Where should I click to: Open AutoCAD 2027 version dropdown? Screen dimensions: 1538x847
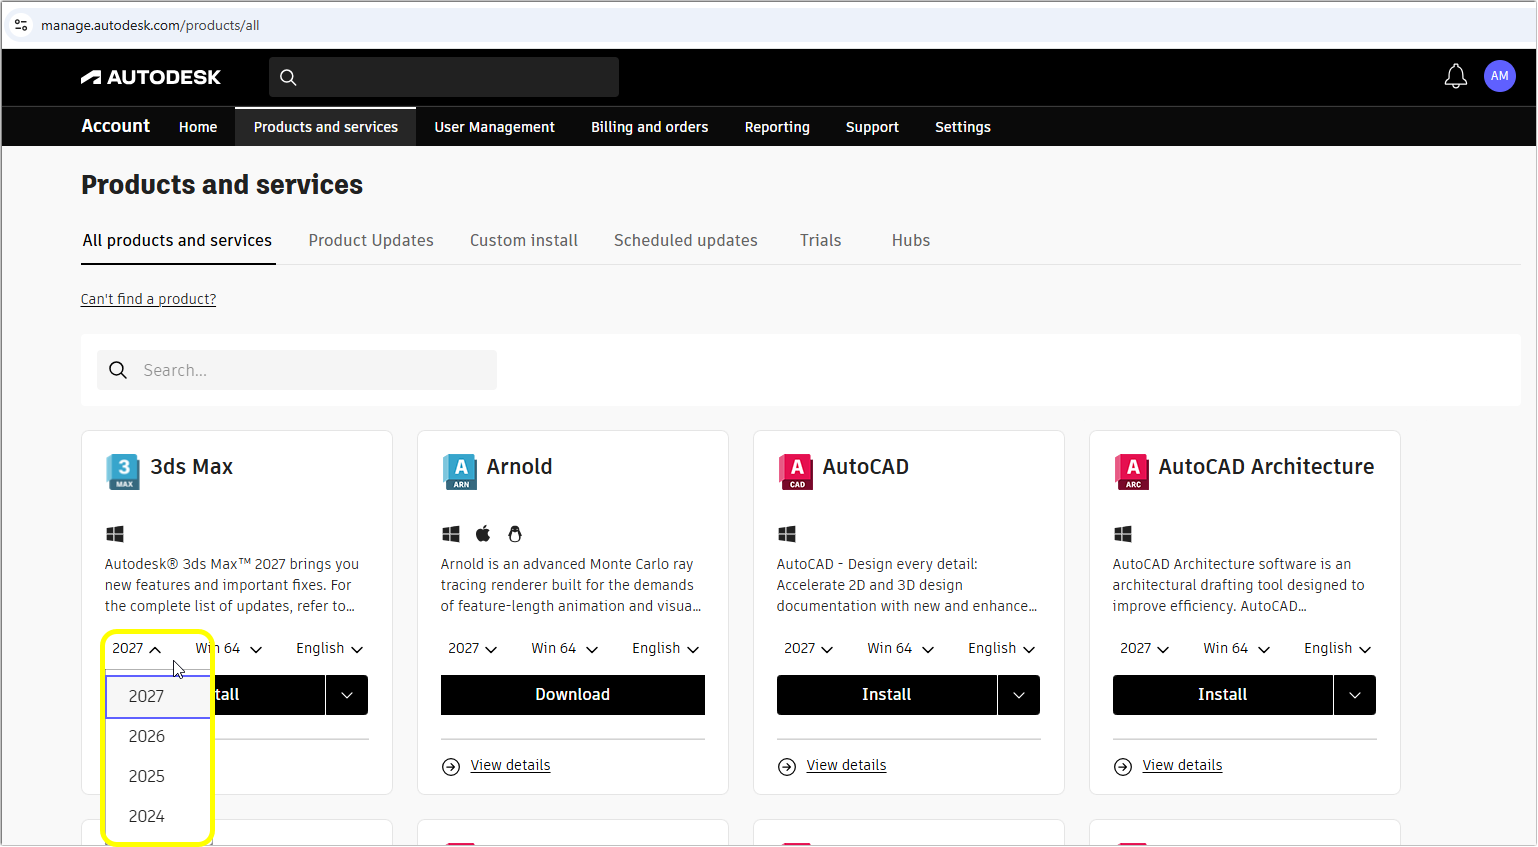[808, 649]
